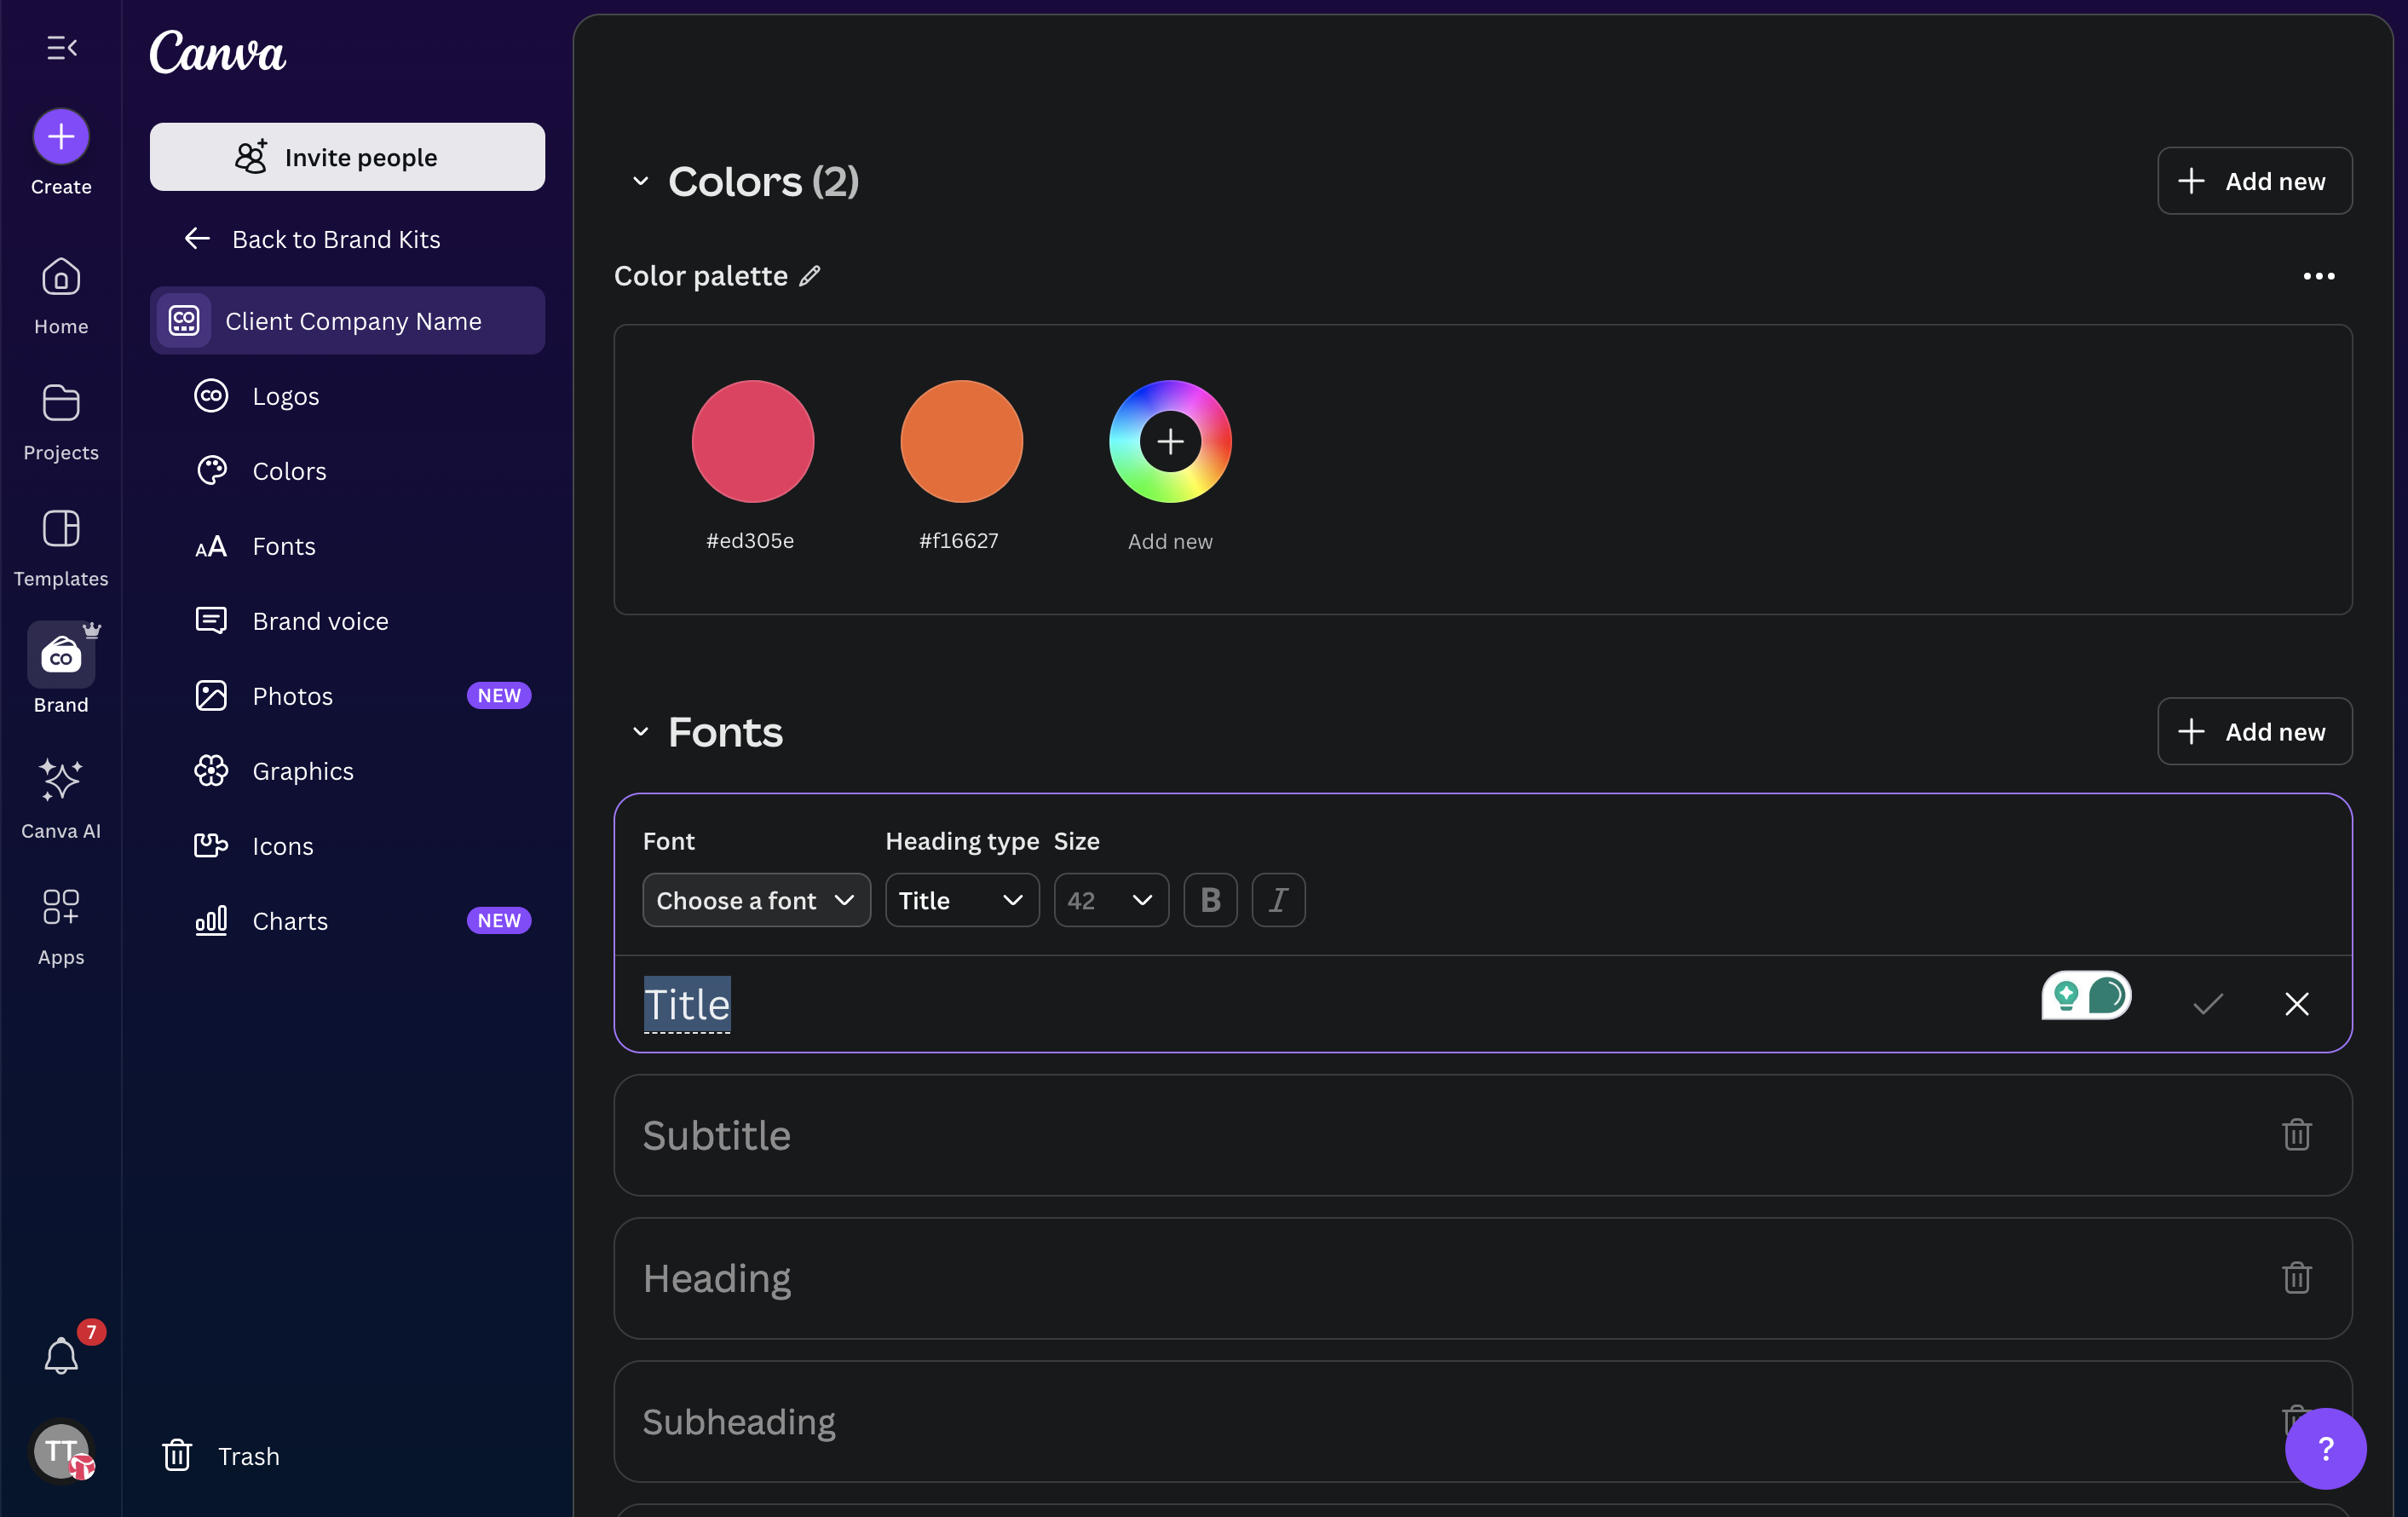The width and height of the screenshot is (2408, 1517).
Task: Select Colors in Brand Kit menu
Action: coord(347,471)
